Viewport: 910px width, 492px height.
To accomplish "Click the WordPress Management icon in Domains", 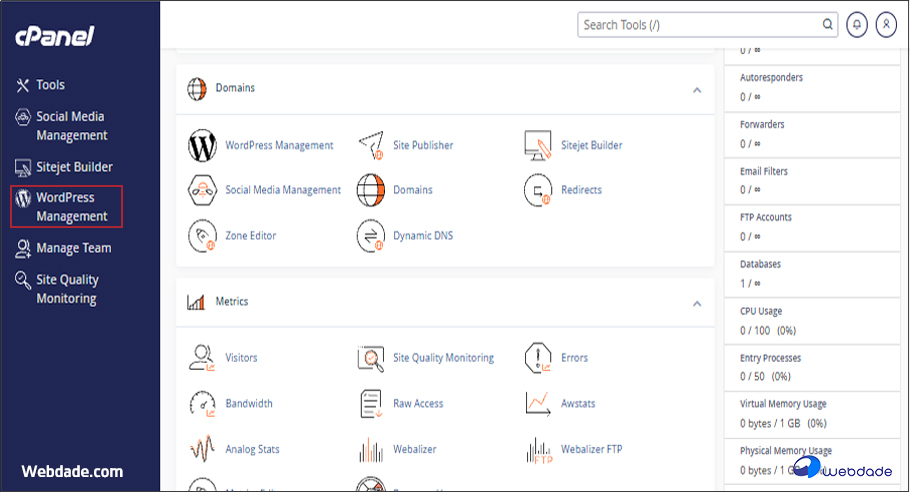I will click(202, 146).
